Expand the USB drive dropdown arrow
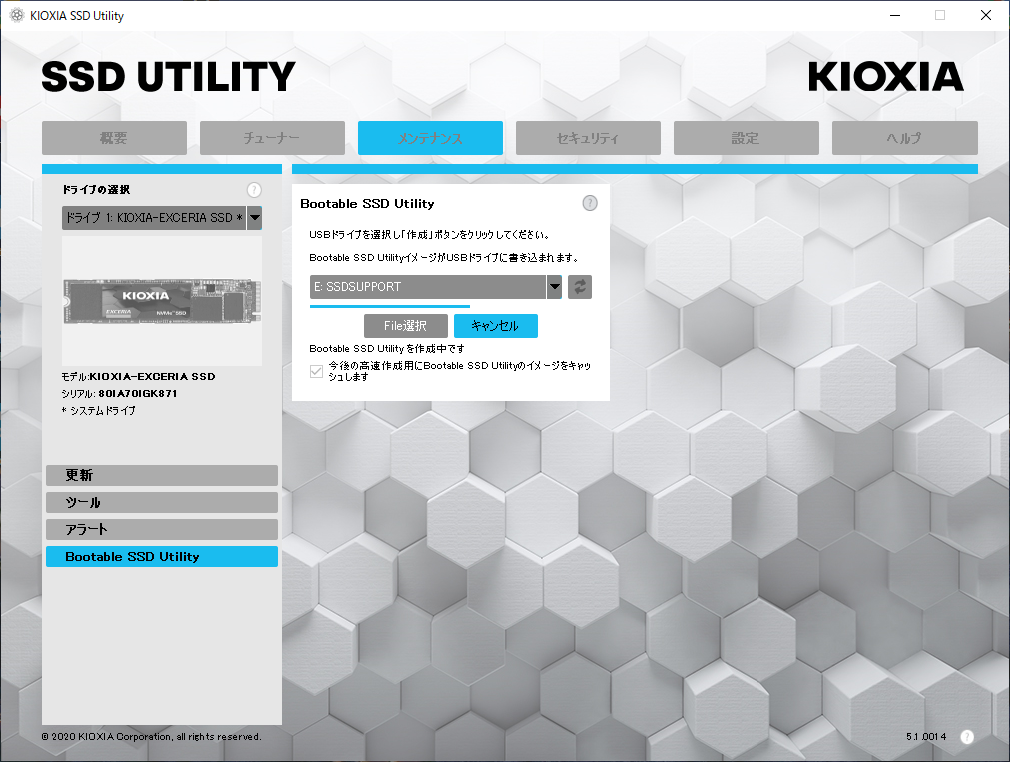 554,287
